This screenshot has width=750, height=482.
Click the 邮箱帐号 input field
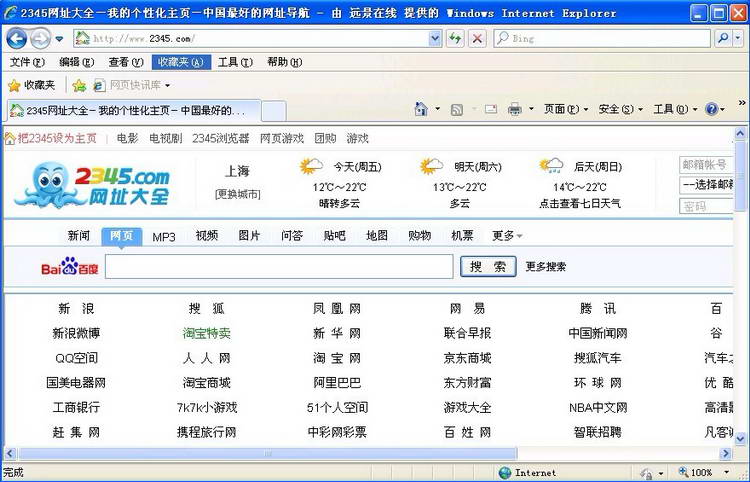(706, 165)
